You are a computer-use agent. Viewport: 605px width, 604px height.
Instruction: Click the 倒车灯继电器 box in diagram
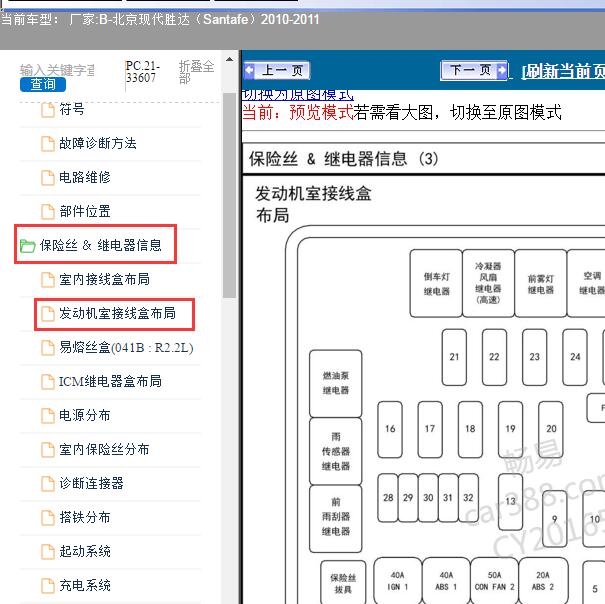pyautogui.click(x=436, y=283)
